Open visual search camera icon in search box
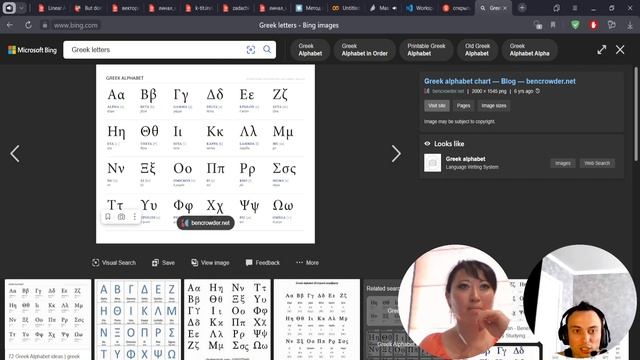Viewport: 640px width, 360px height. [x=251, y=50]
